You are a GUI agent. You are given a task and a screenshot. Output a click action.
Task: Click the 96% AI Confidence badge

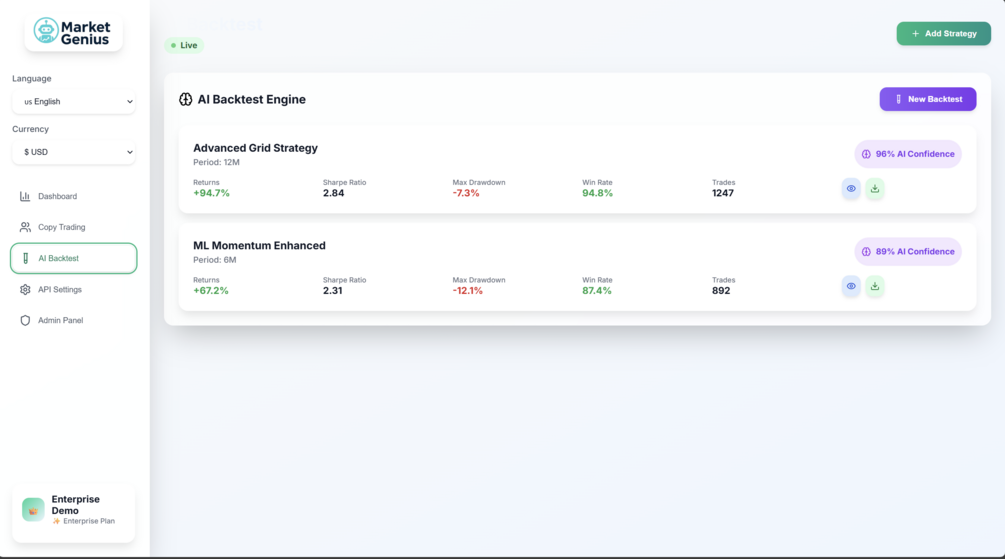tap(908, 154)
